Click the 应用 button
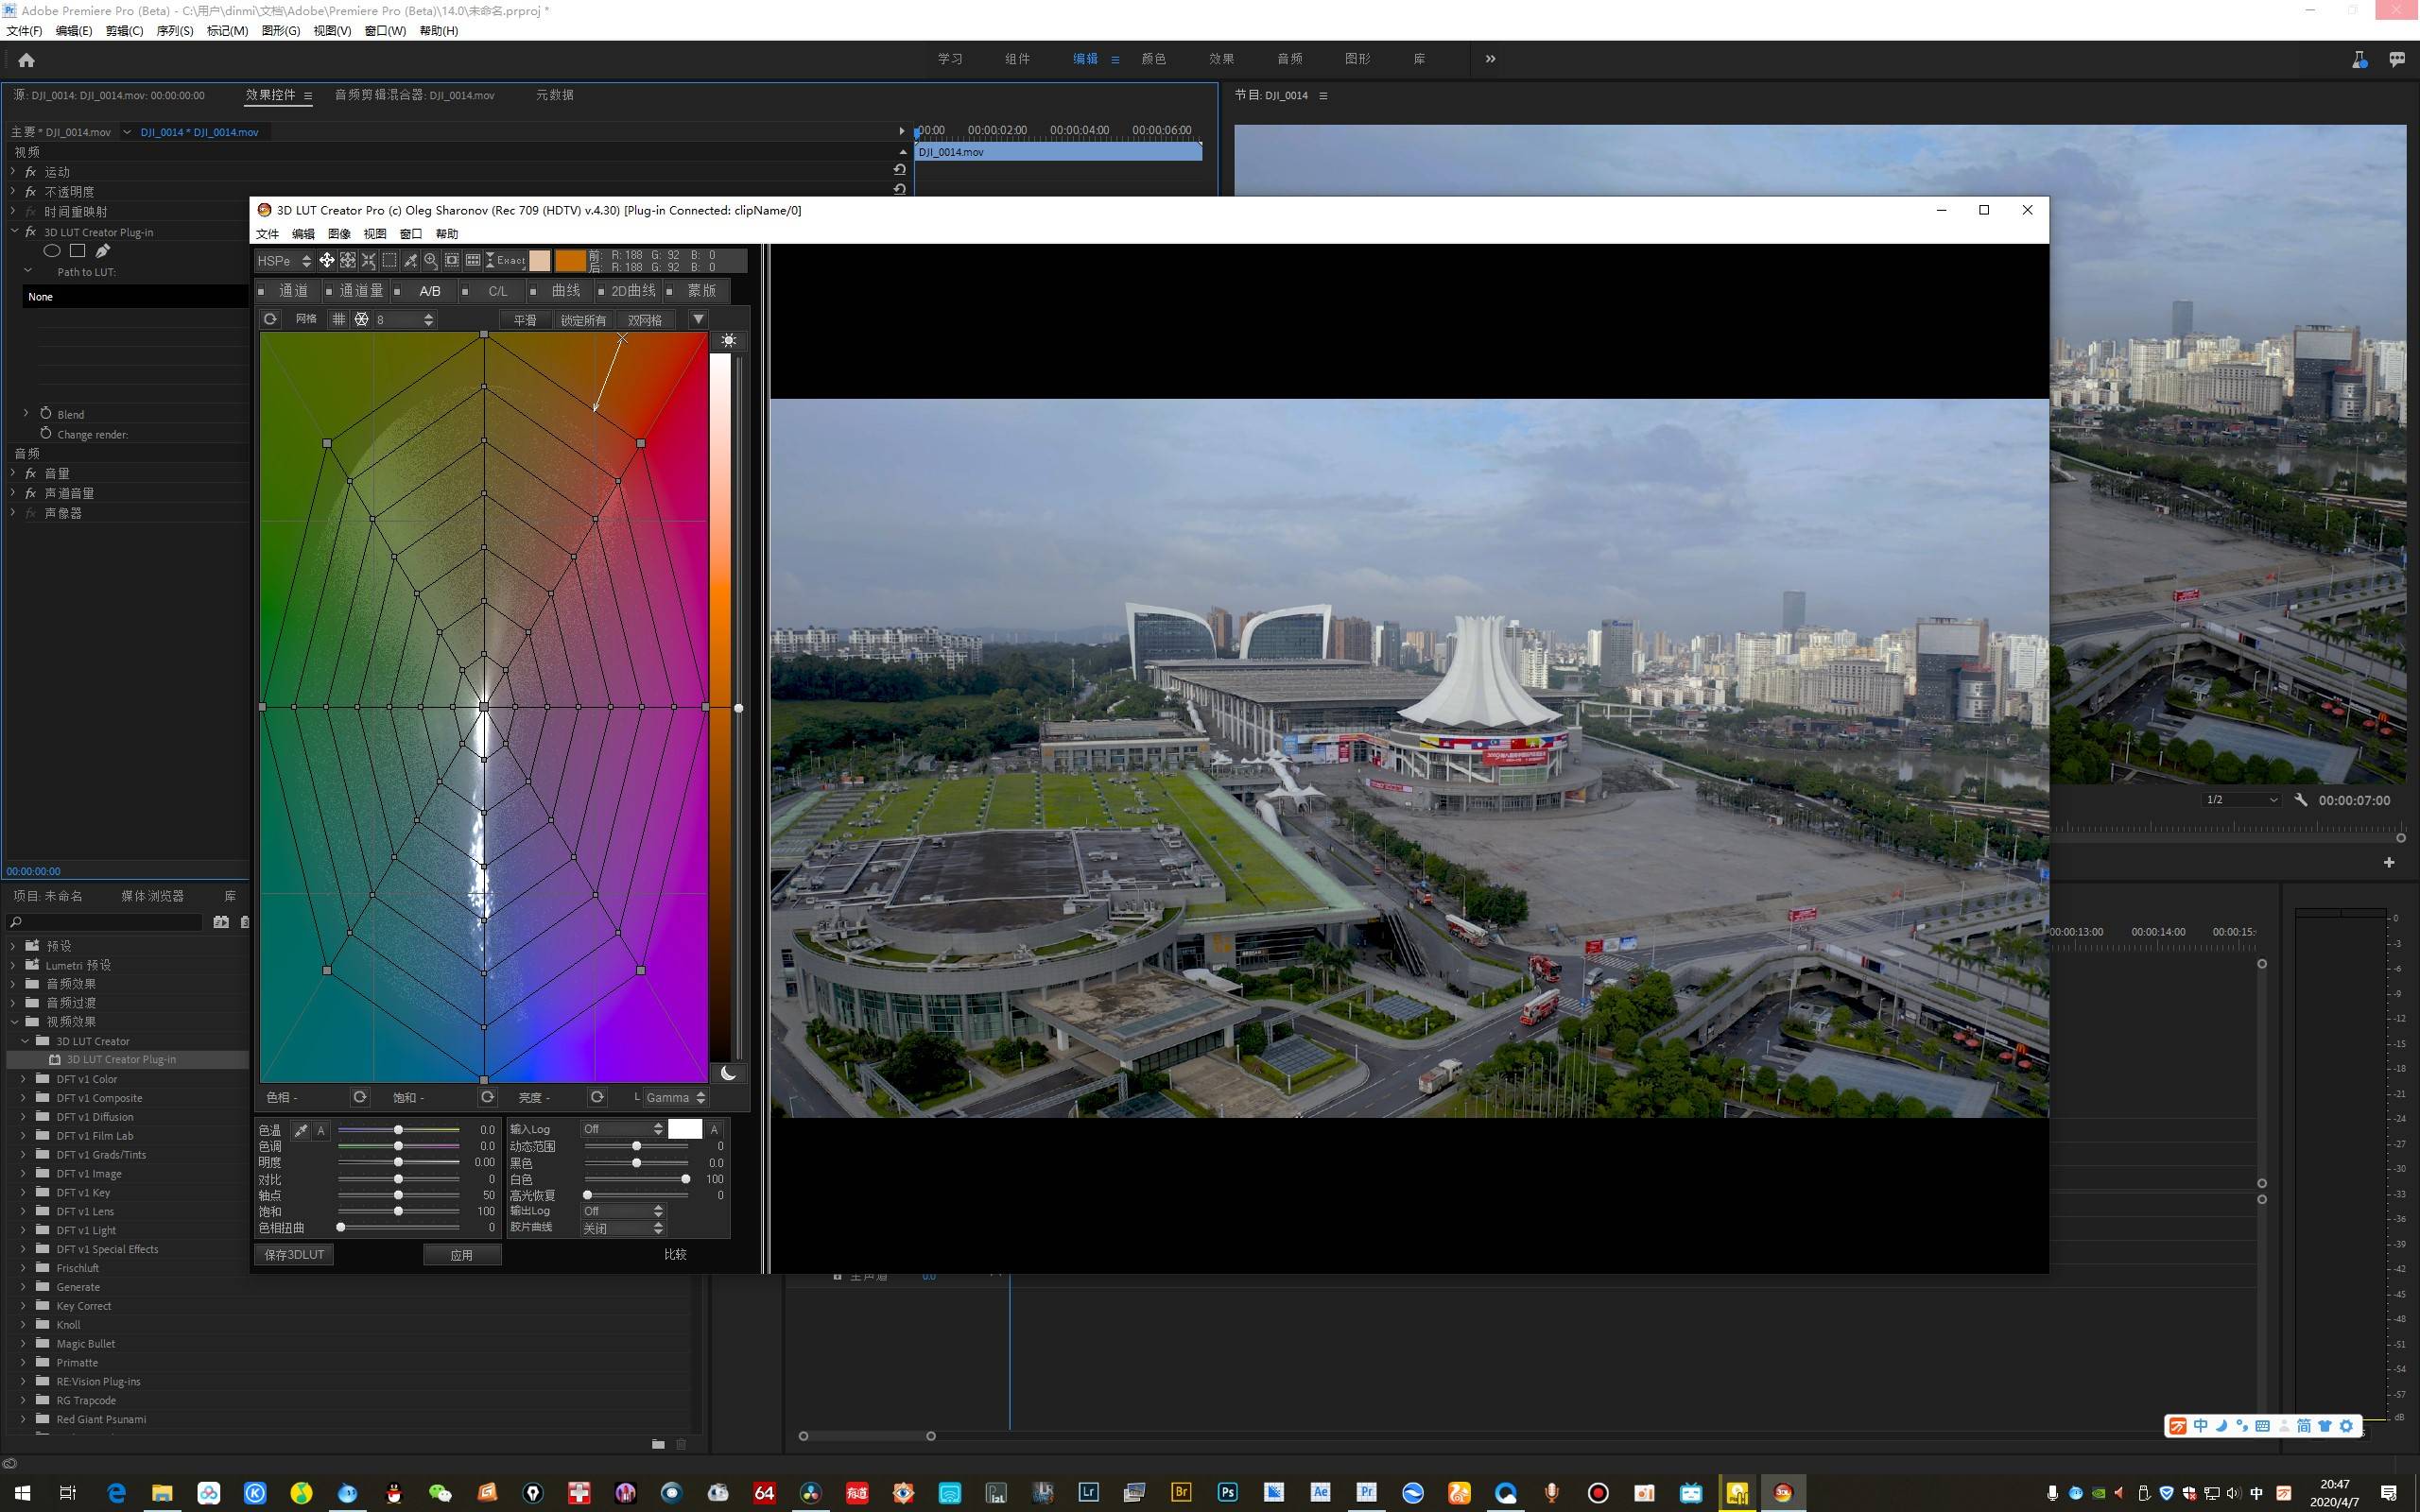The width and height of the screenshot is (2420, 1512). pyautogui.click(x=461, y=1255)
